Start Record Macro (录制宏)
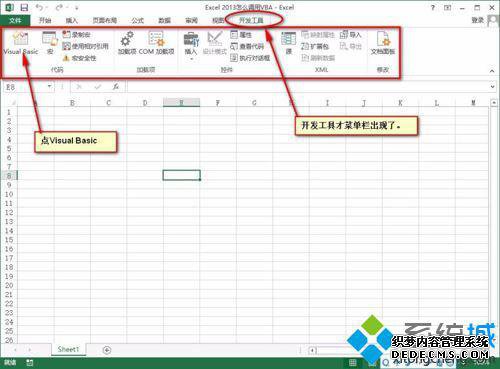This screenshot has height=369, width=500. 77,34
